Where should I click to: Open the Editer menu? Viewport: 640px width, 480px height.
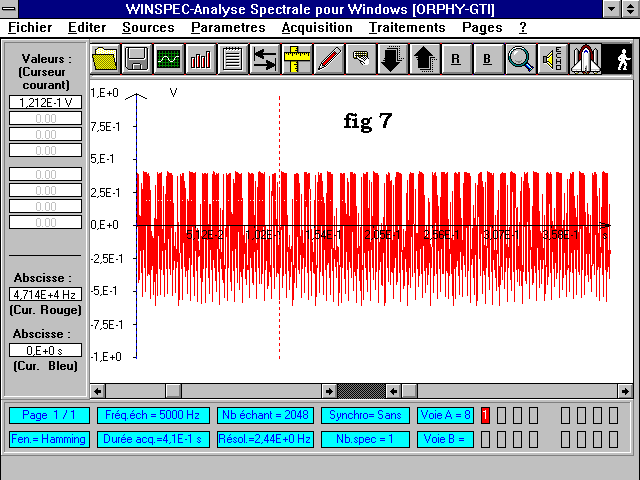click(x=87, y=27)
